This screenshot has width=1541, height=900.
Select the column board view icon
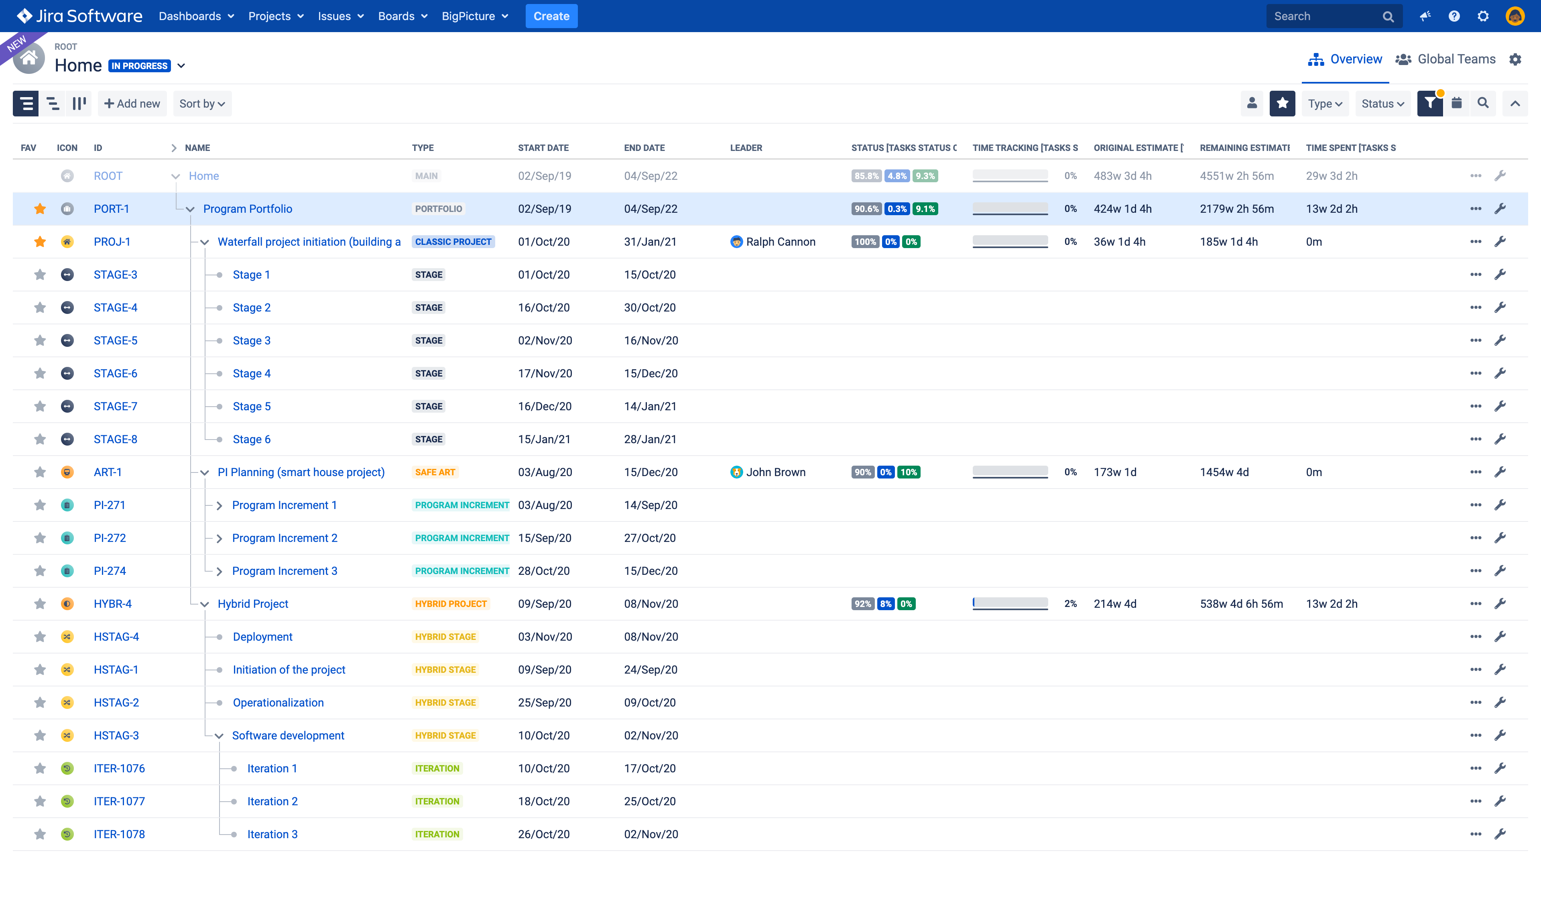[79, 103]
